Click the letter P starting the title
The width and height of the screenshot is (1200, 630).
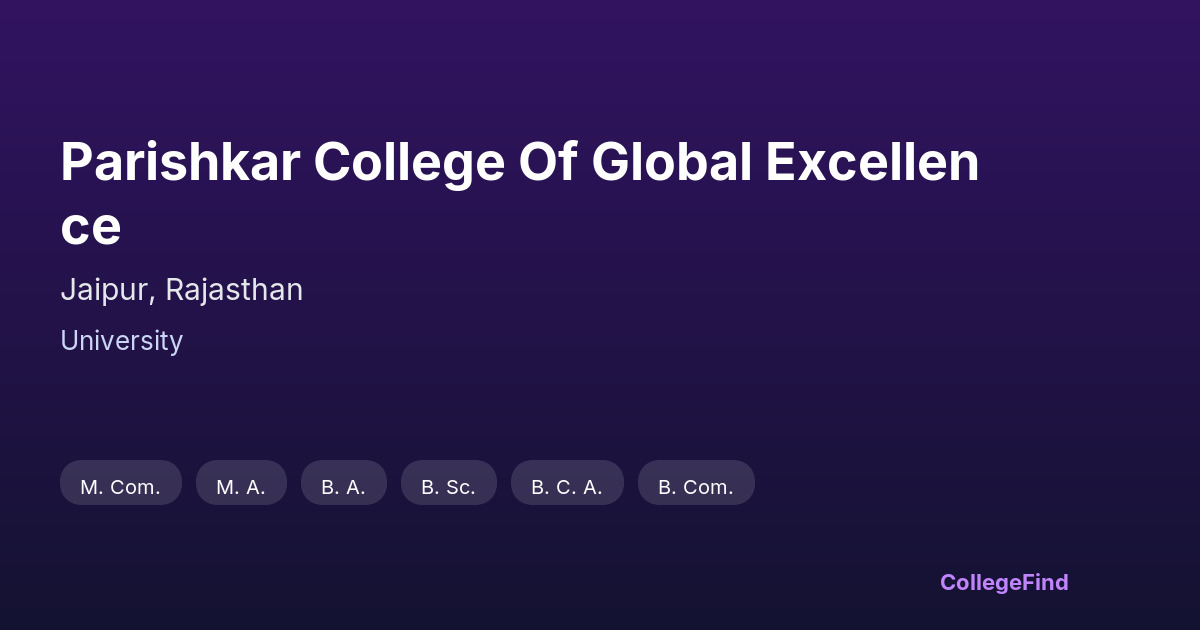[75, 162]
